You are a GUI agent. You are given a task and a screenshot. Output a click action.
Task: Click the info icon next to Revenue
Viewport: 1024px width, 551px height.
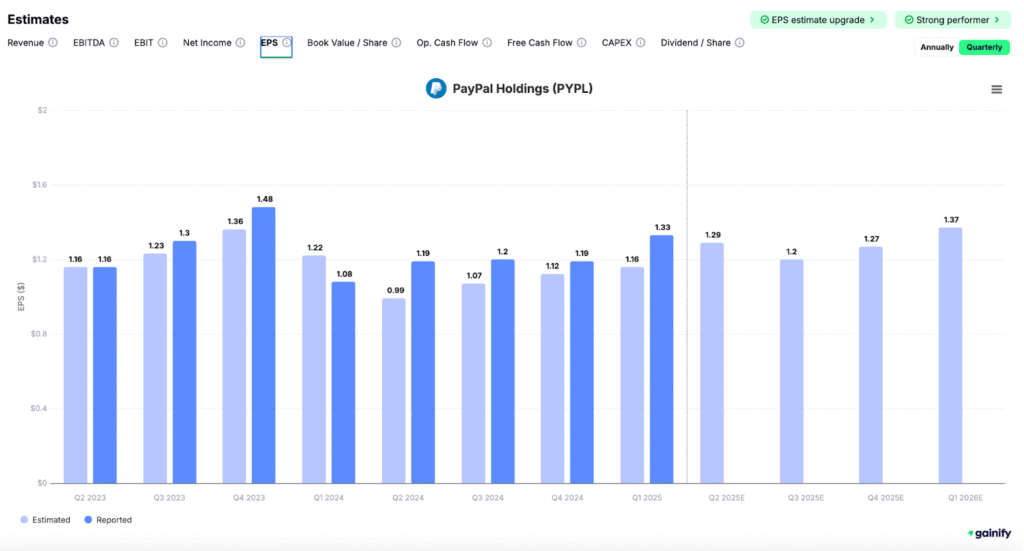click(x=53, y=43)
